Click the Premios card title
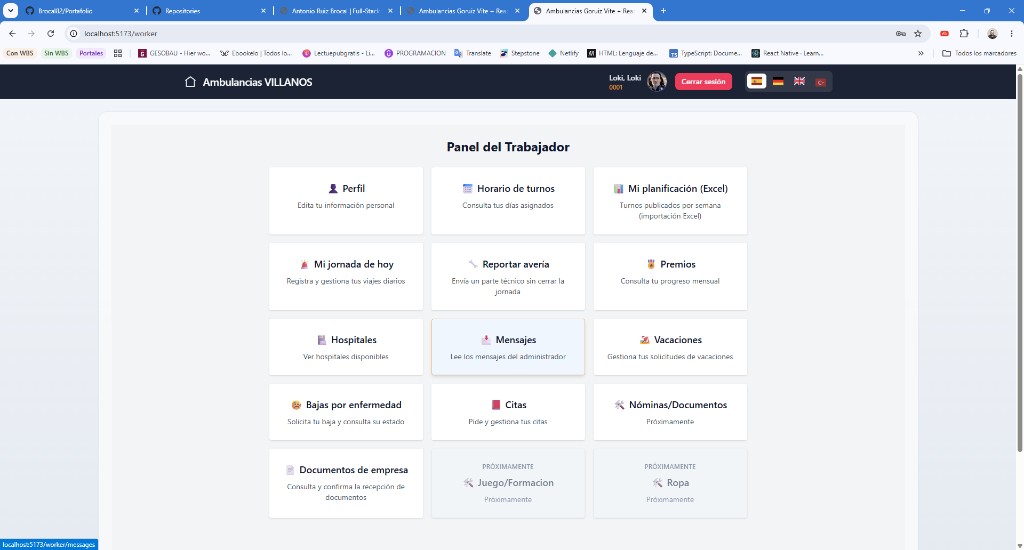 678,264
